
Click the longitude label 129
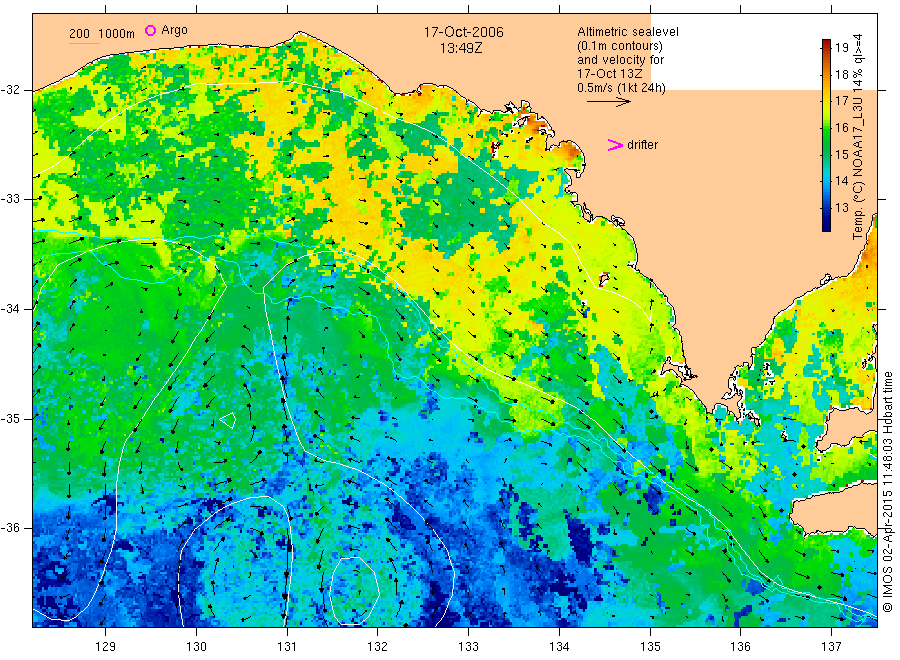tap(106, 647)
